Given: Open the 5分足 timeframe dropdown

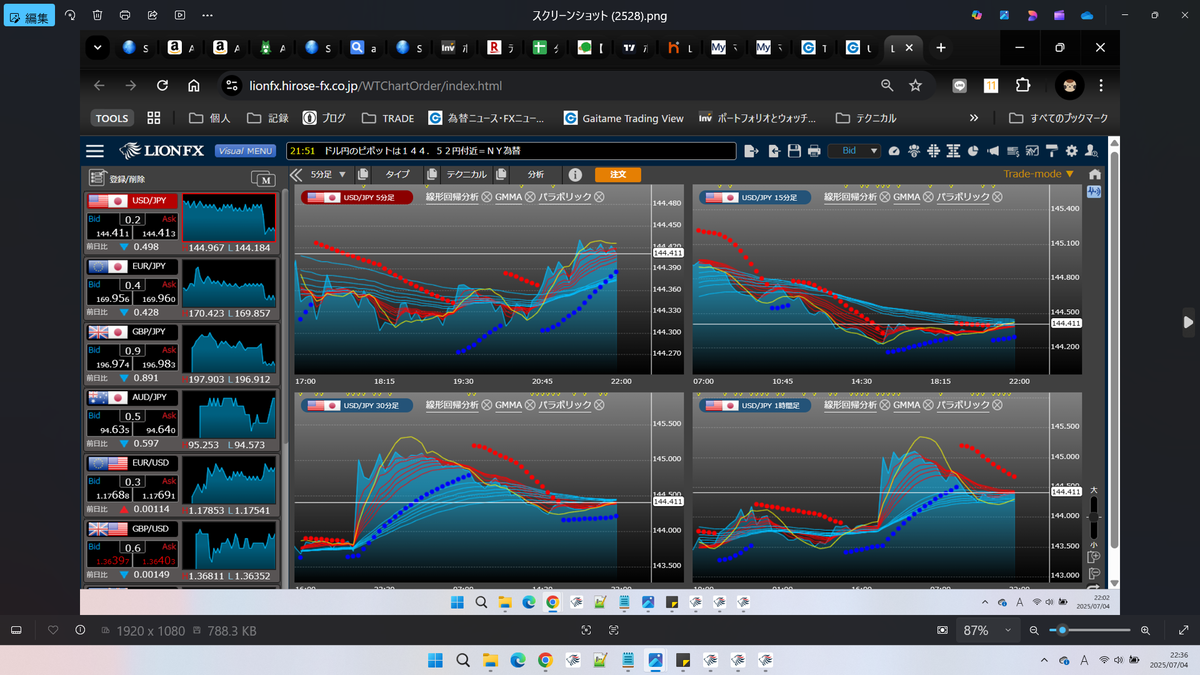Looking at the screenshot, I should point(328,174).
